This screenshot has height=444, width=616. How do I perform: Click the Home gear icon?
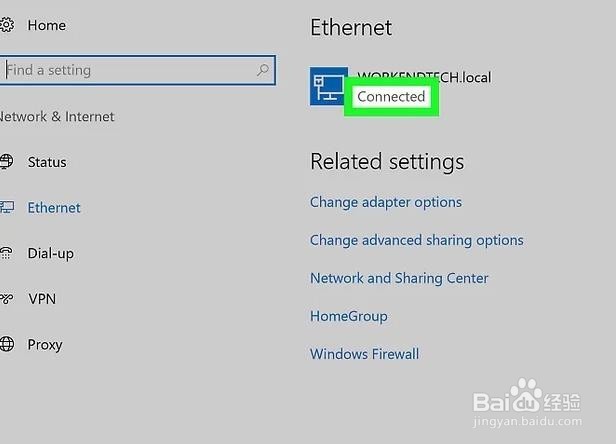point(7,25)
